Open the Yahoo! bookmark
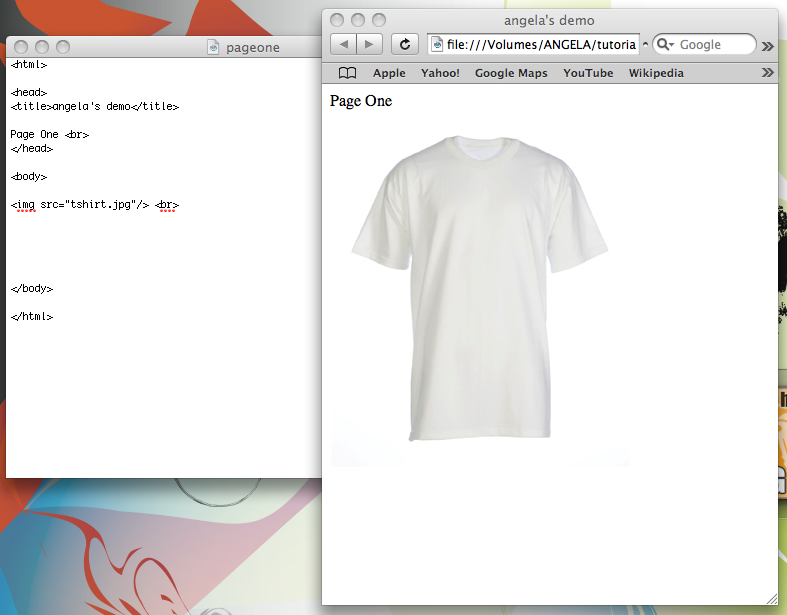The height and width of the screenshot is (615, 787). (x=440, y=73)
